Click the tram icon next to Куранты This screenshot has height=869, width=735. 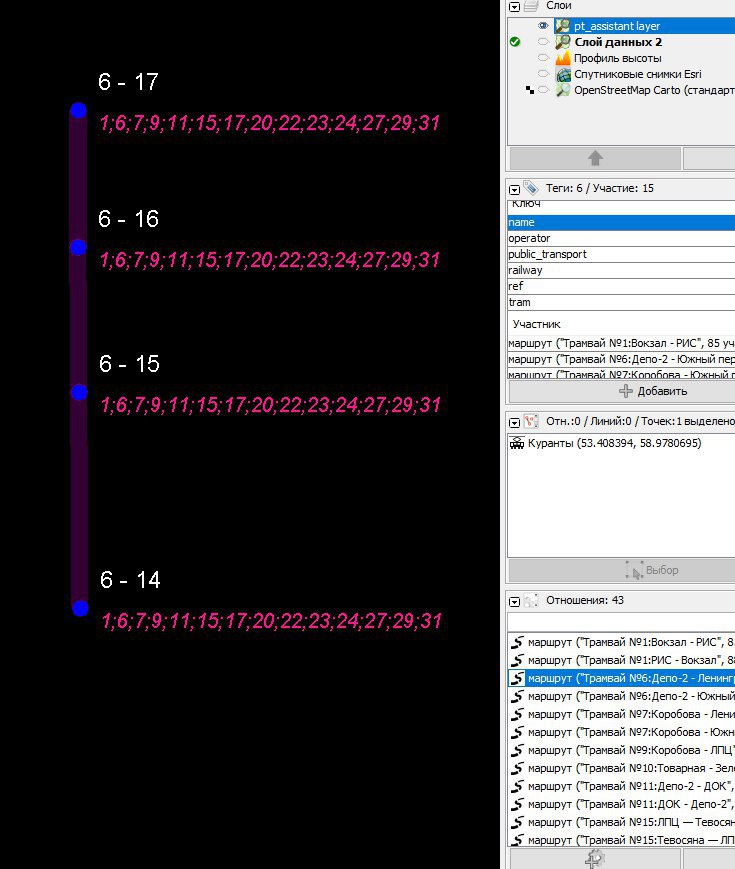click(x=517, y=443)
